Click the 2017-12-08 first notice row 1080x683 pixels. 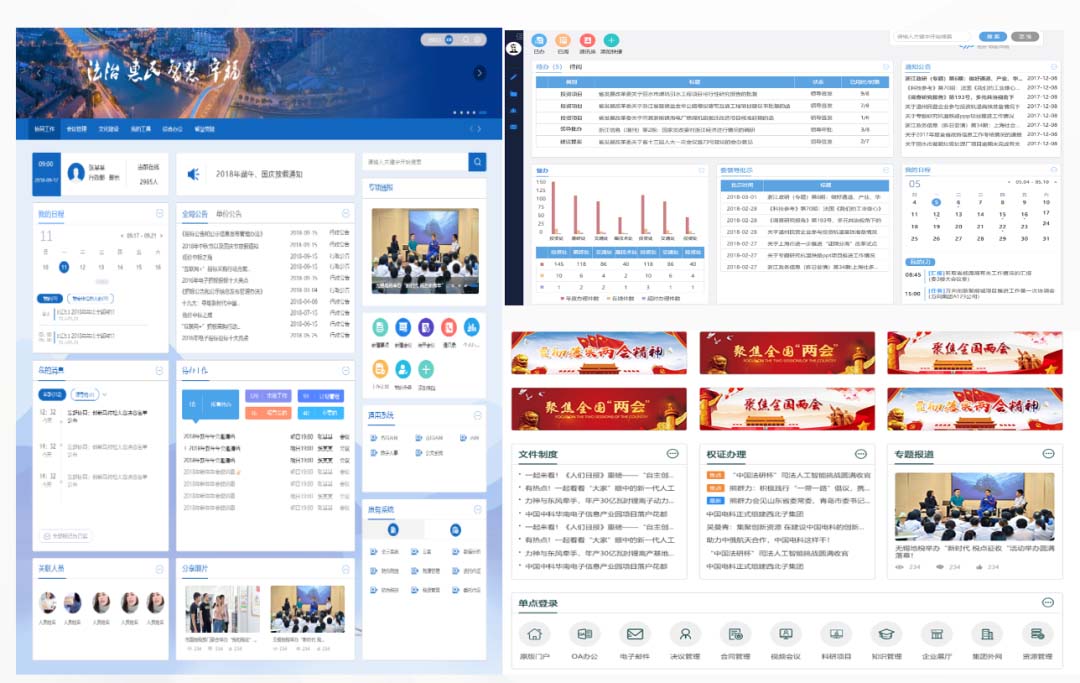(x=981, y=78)
